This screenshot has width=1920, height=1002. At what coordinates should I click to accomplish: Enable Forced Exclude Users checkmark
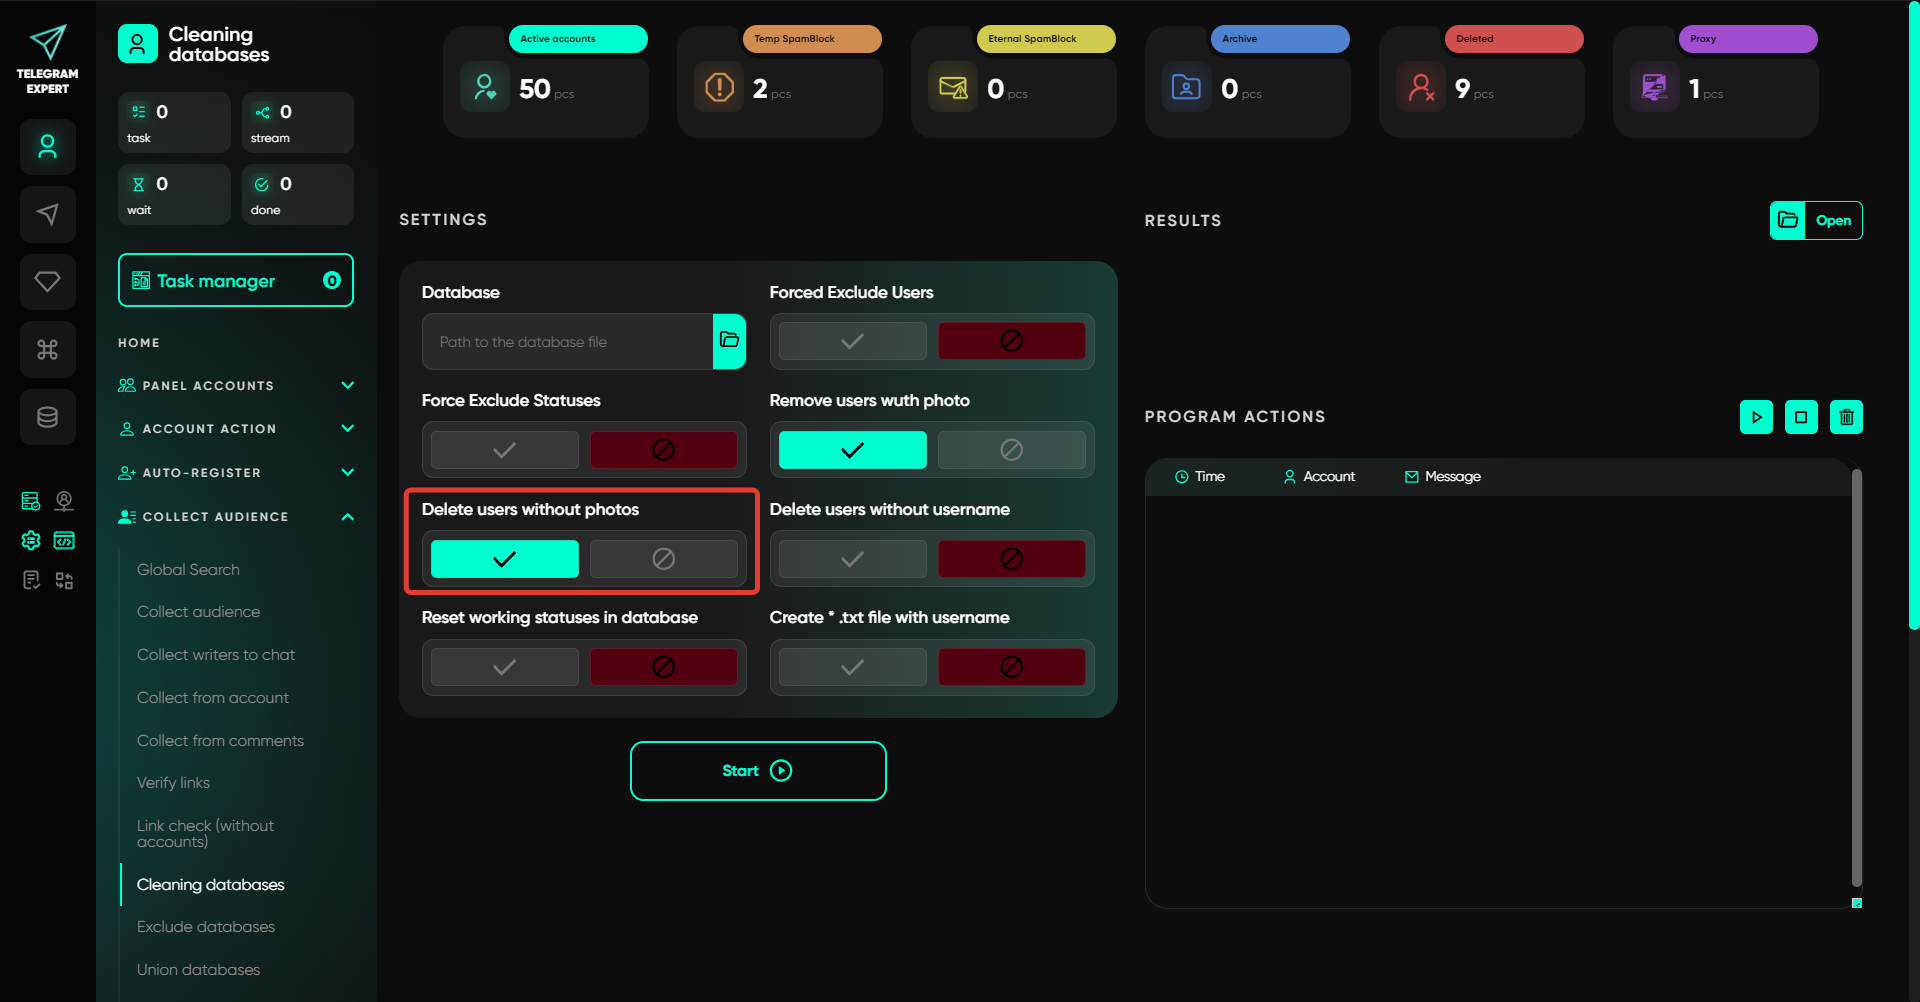(x=852, y=341)
